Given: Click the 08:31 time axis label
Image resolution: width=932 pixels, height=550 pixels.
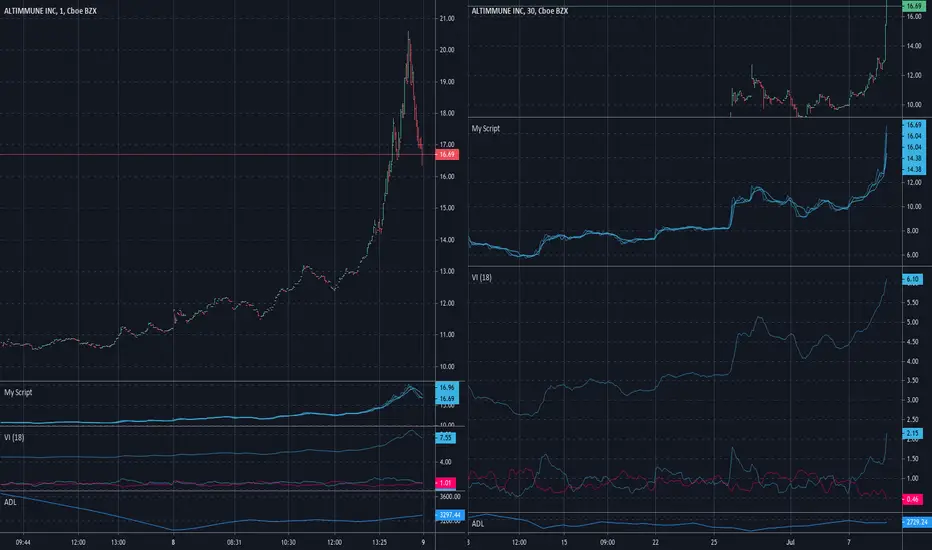Looking at the screenshot, I should (x=234, y=542).
